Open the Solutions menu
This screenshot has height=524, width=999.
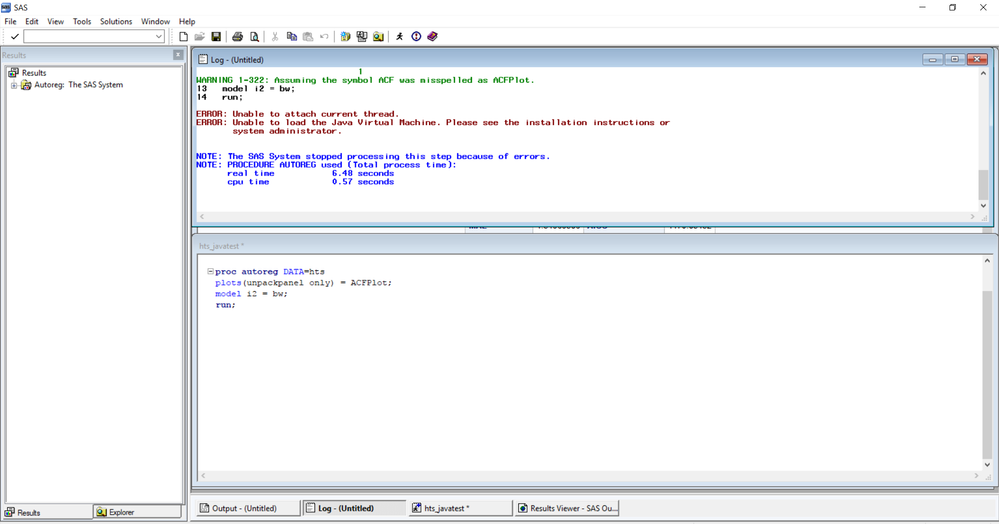(116, 21)
